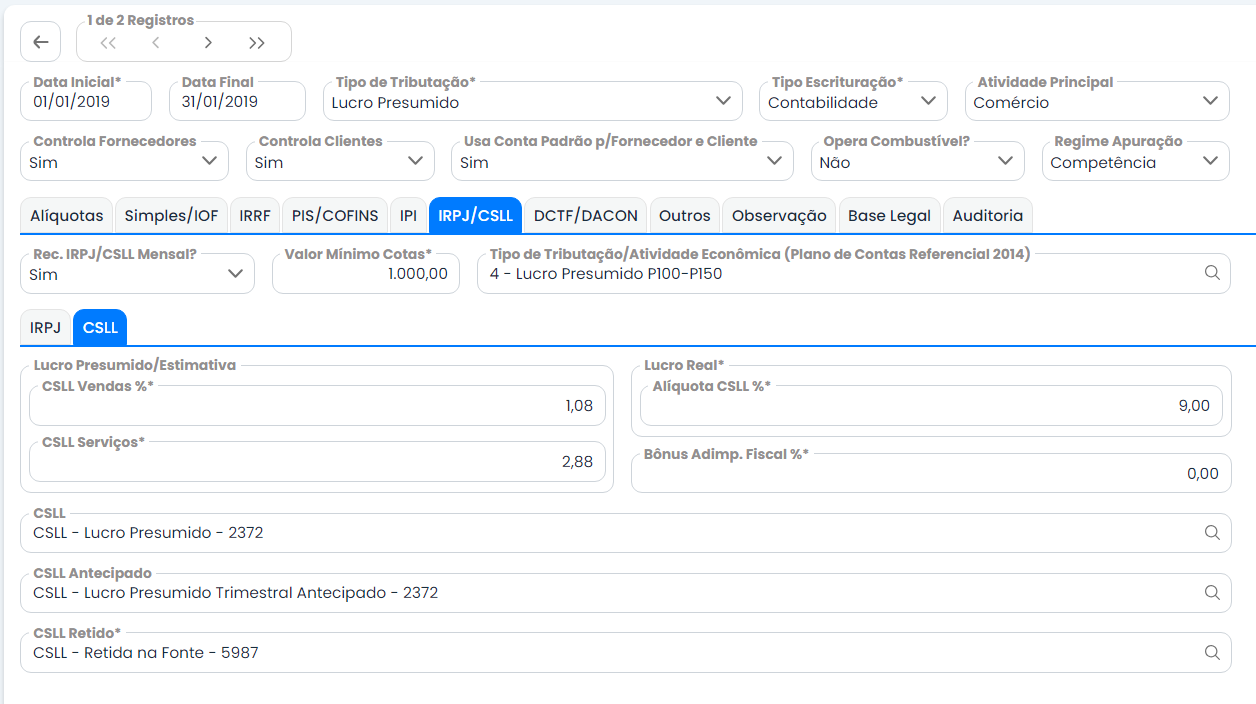This screenshot has width=1256, height=704.
Task: Click search icon in CSLL field
Action: (x=1212, y=533)
